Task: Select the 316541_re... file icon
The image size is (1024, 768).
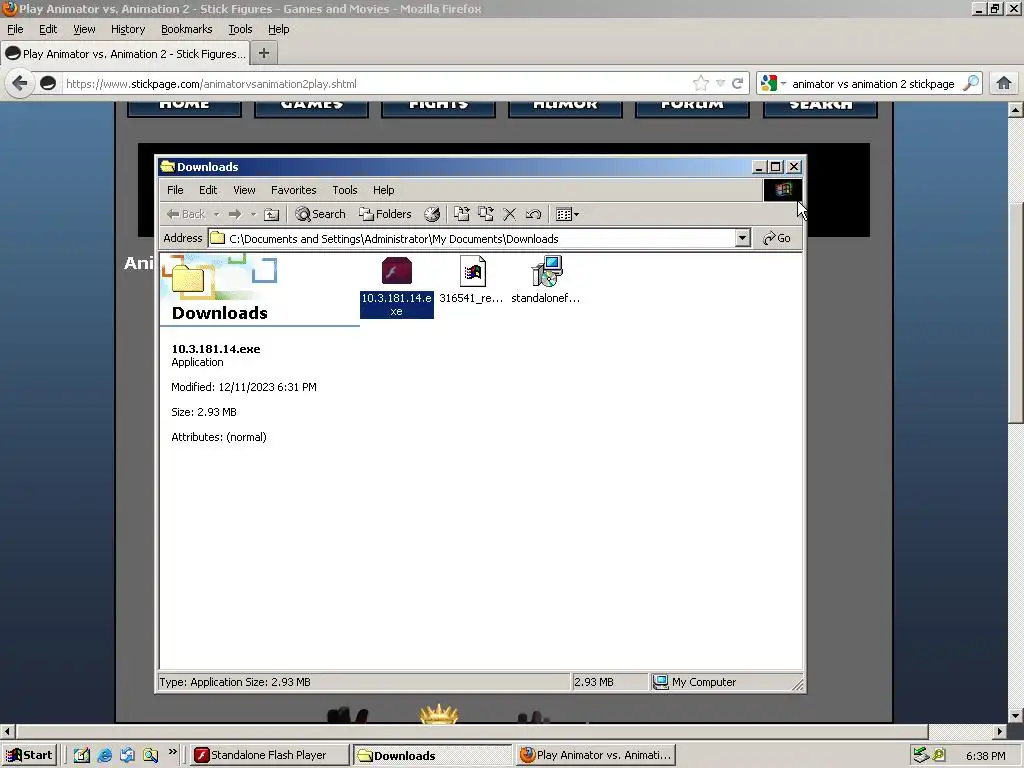Action: coord(472,272)
